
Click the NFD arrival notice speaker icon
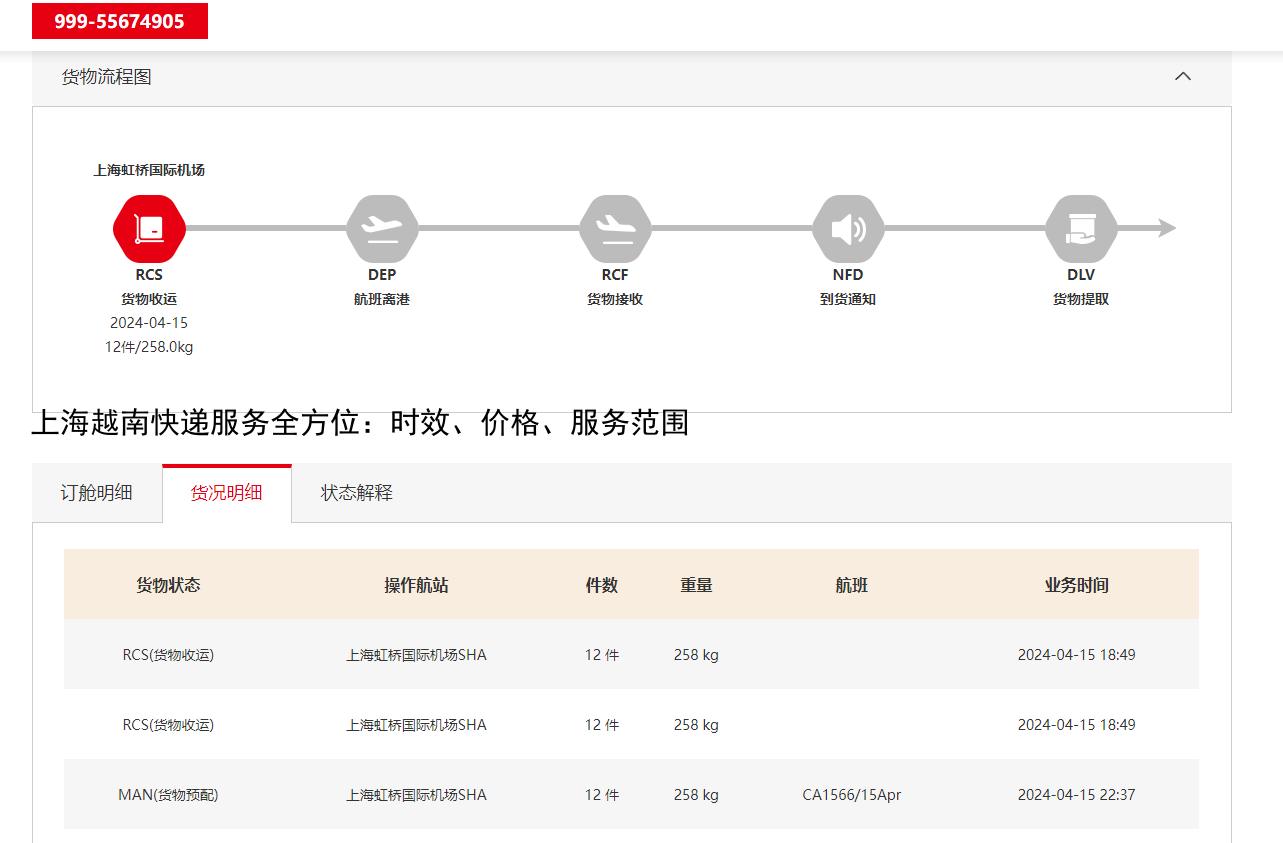848,229
